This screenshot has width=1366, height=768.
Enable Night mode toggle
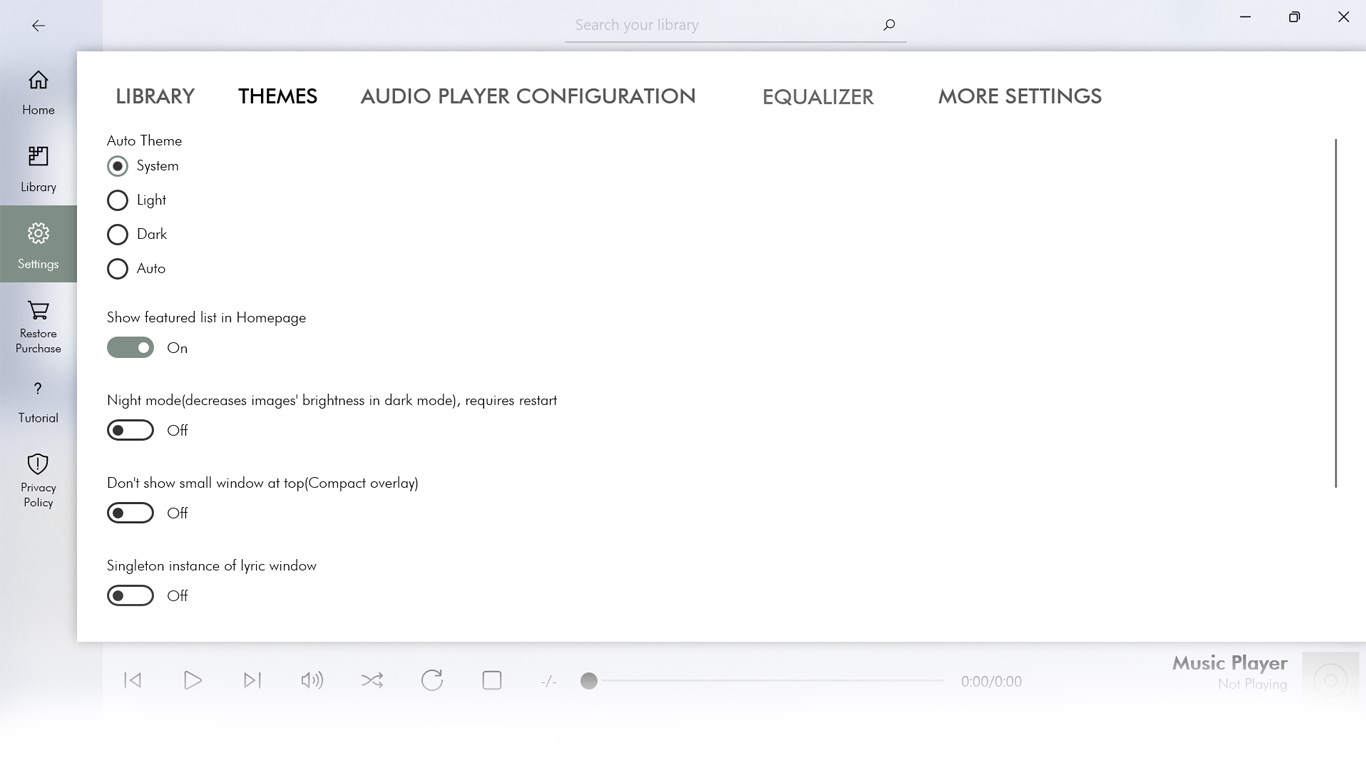coord(130,429)
